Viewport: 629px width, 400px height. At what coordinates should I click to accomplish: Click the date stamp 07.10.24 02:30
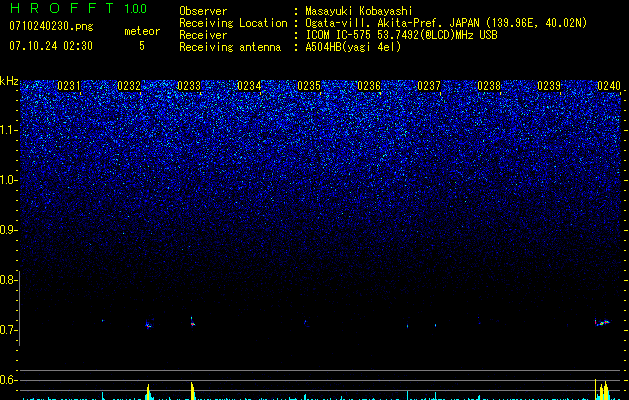(51, 46)
